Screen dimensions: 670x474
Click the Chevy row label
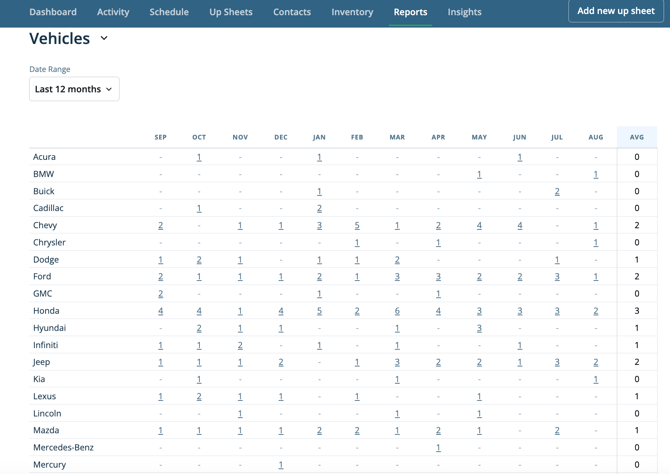click(45, 225)
